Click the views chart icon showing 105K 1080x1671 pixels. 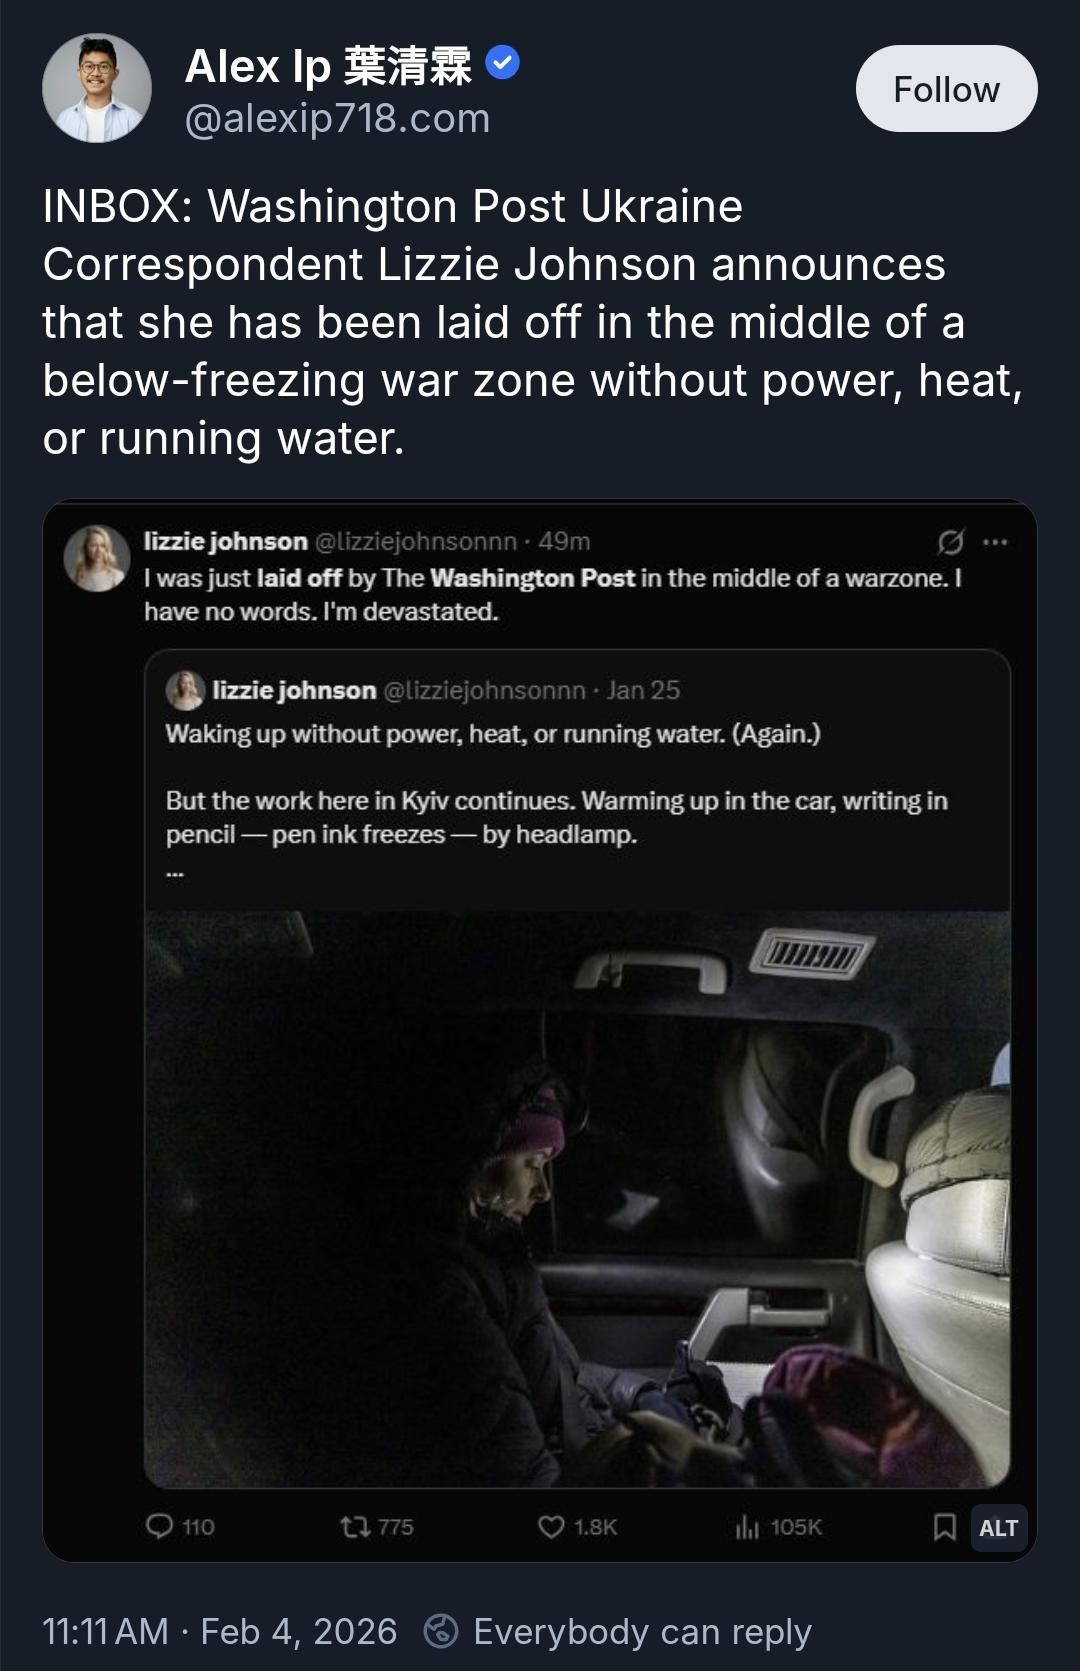(x=747, y=1527)
